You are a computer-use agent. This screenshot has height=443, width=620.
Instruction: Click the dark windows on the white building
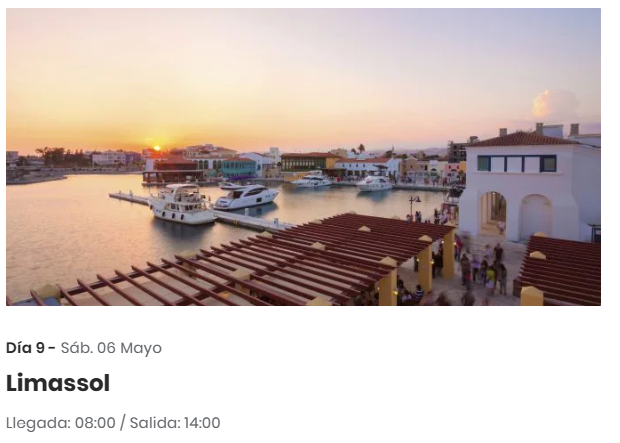pyautogui.click(x=517, y=163)
